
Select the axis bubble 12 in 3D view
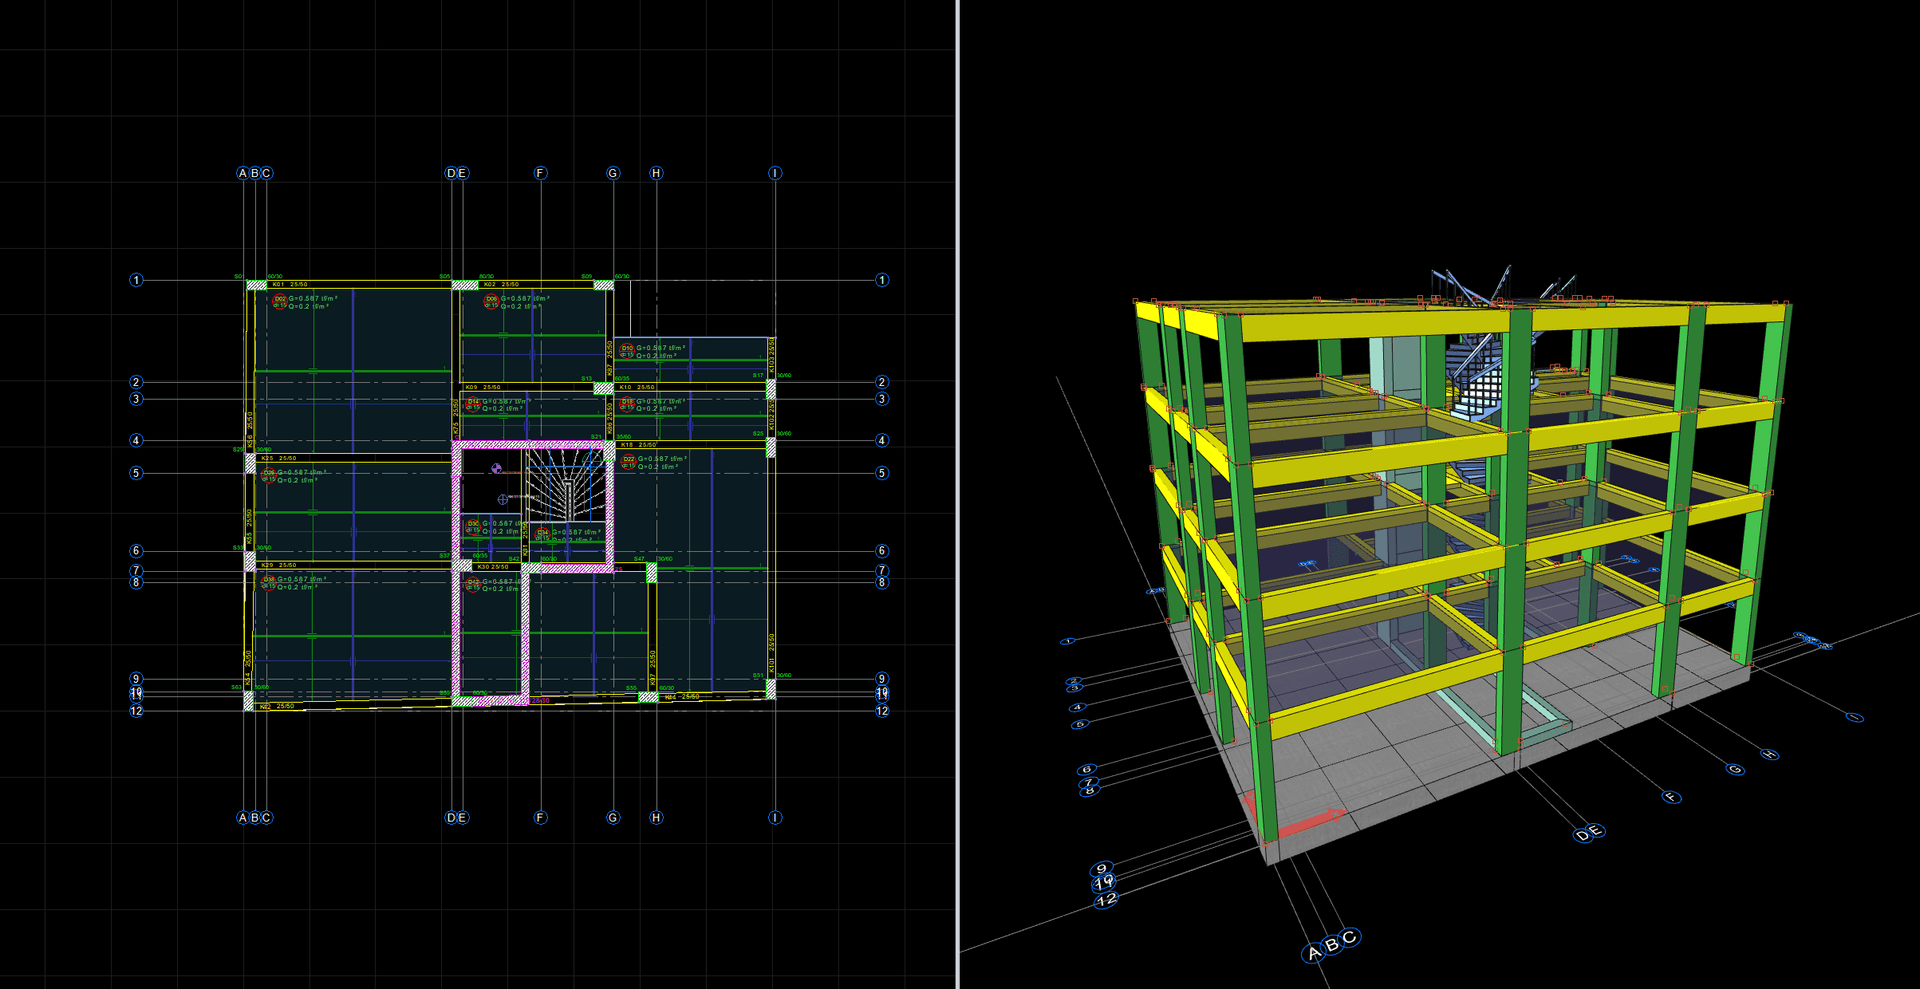click(1105, 900)
